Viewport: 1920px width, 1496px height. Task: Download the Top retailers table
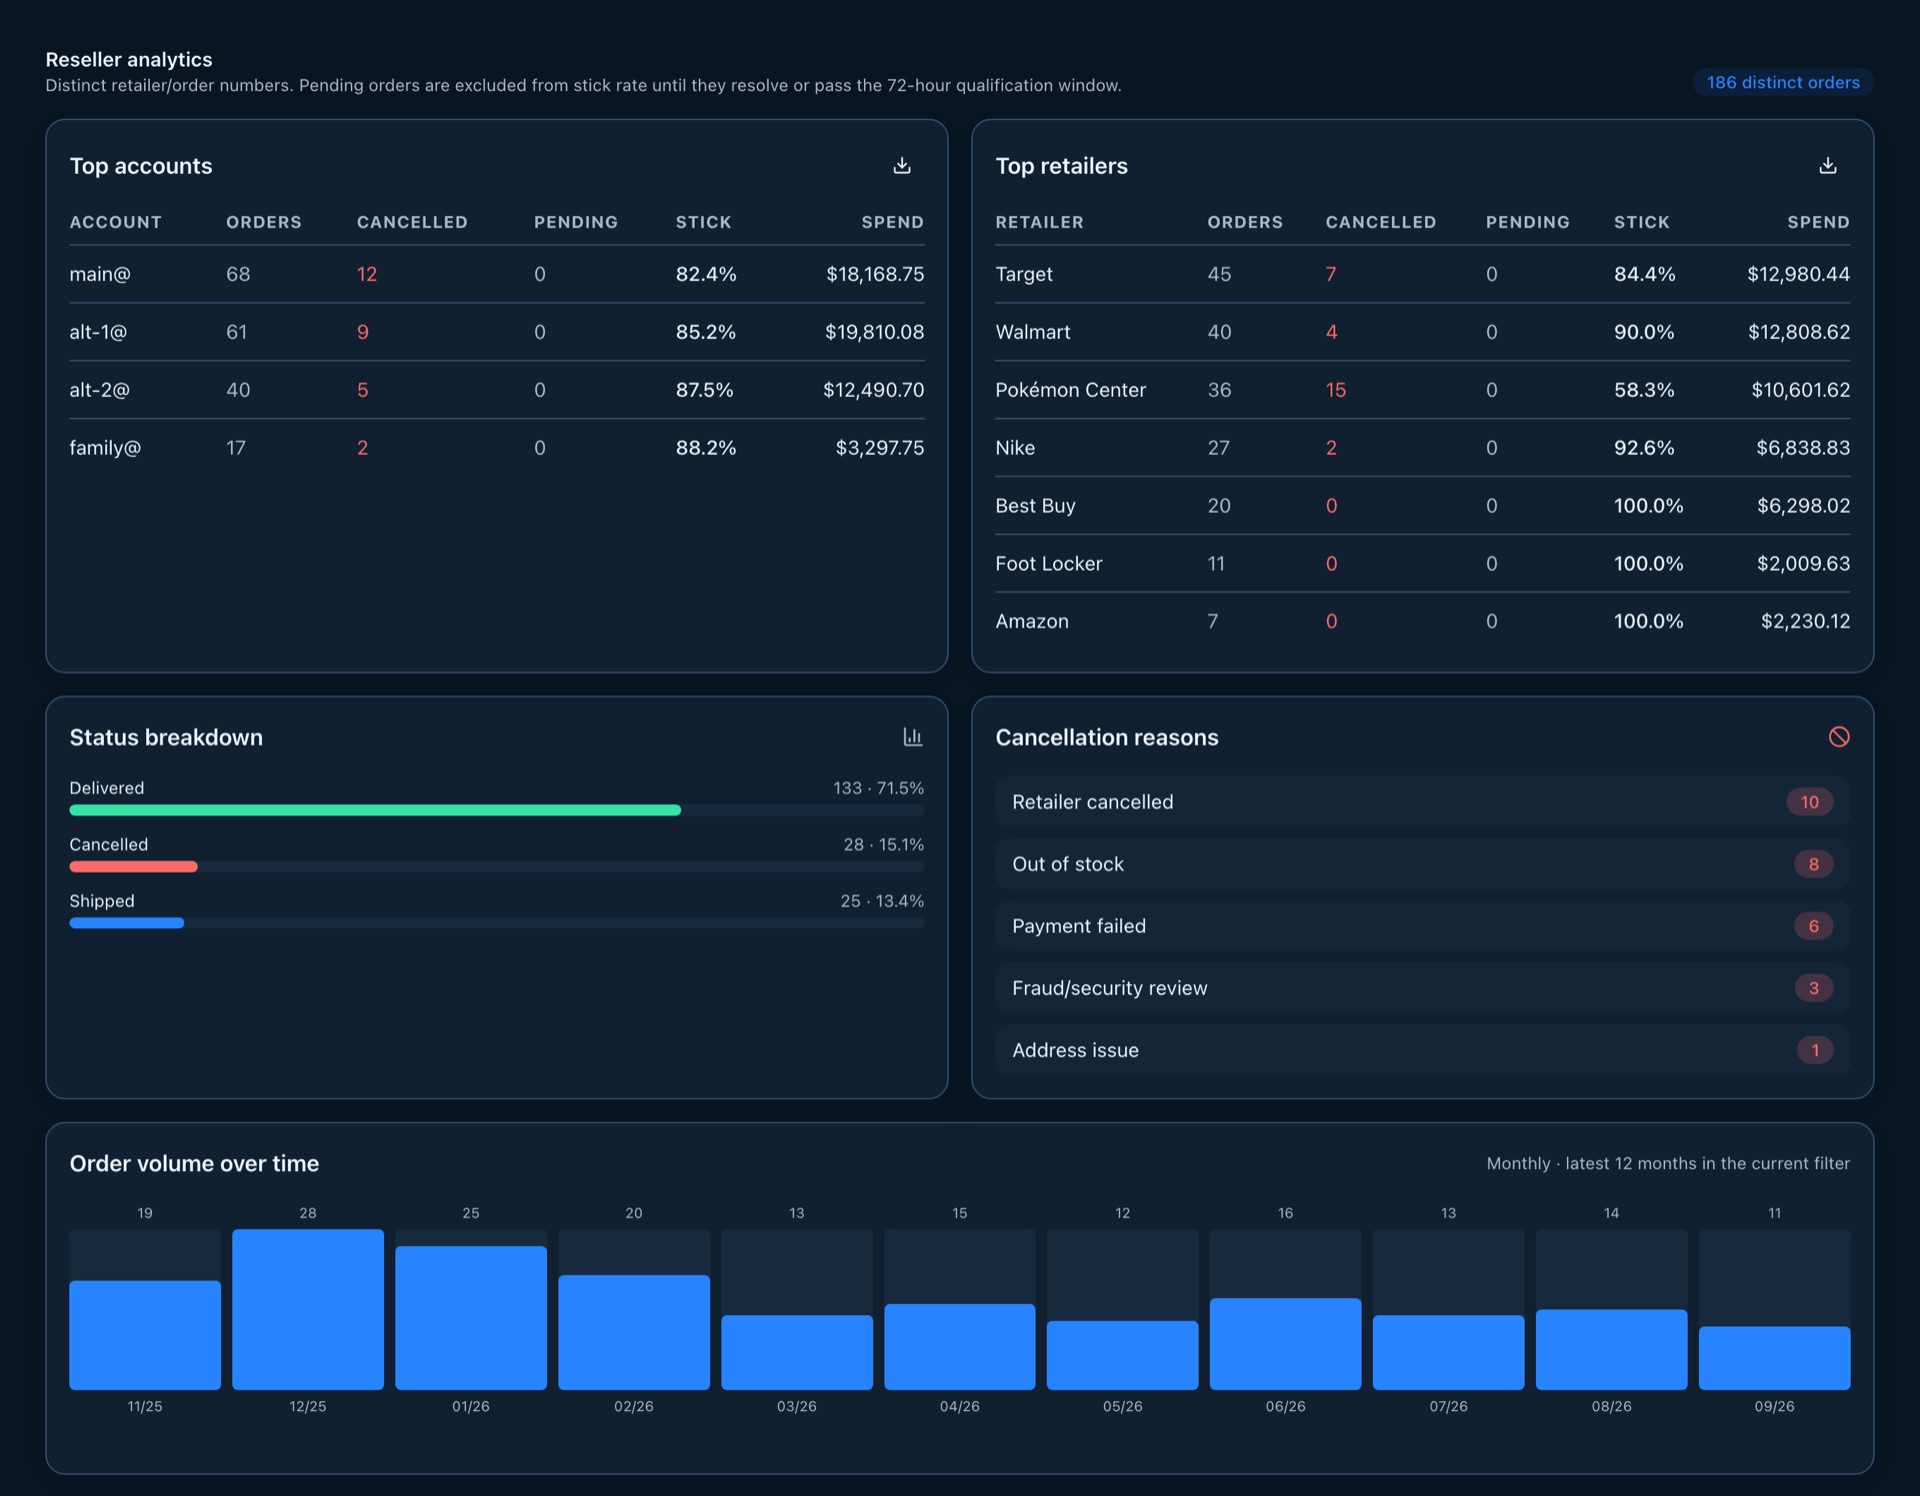[1828, 166]
